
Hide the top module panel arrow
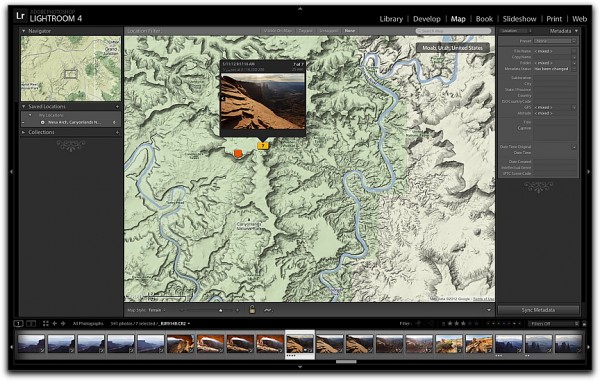300,8
